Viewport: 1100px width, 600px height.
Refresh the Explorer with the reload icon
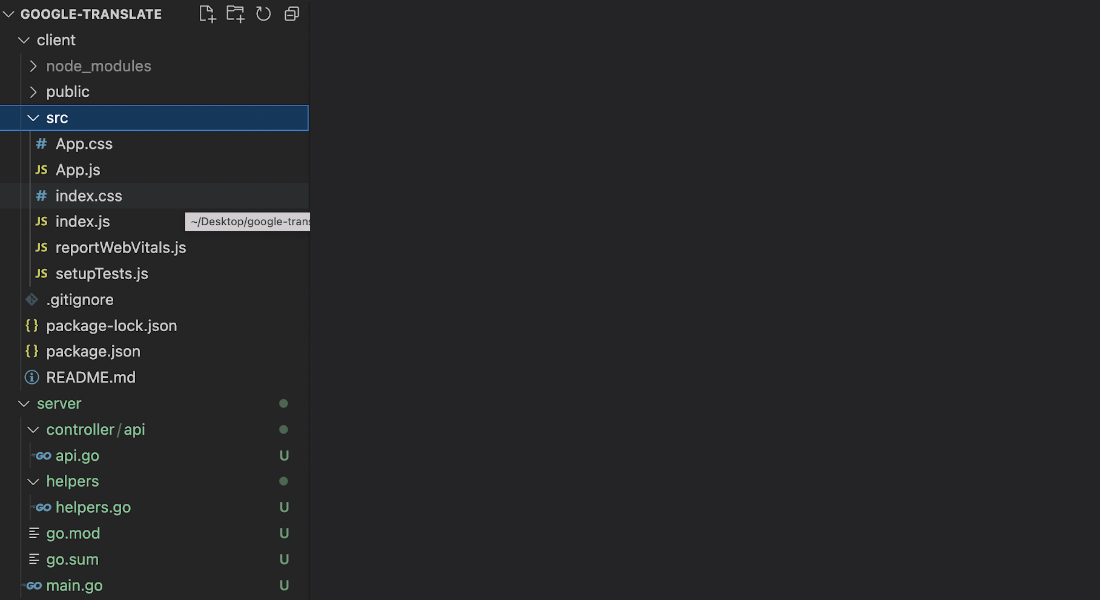tap(263, 14)
